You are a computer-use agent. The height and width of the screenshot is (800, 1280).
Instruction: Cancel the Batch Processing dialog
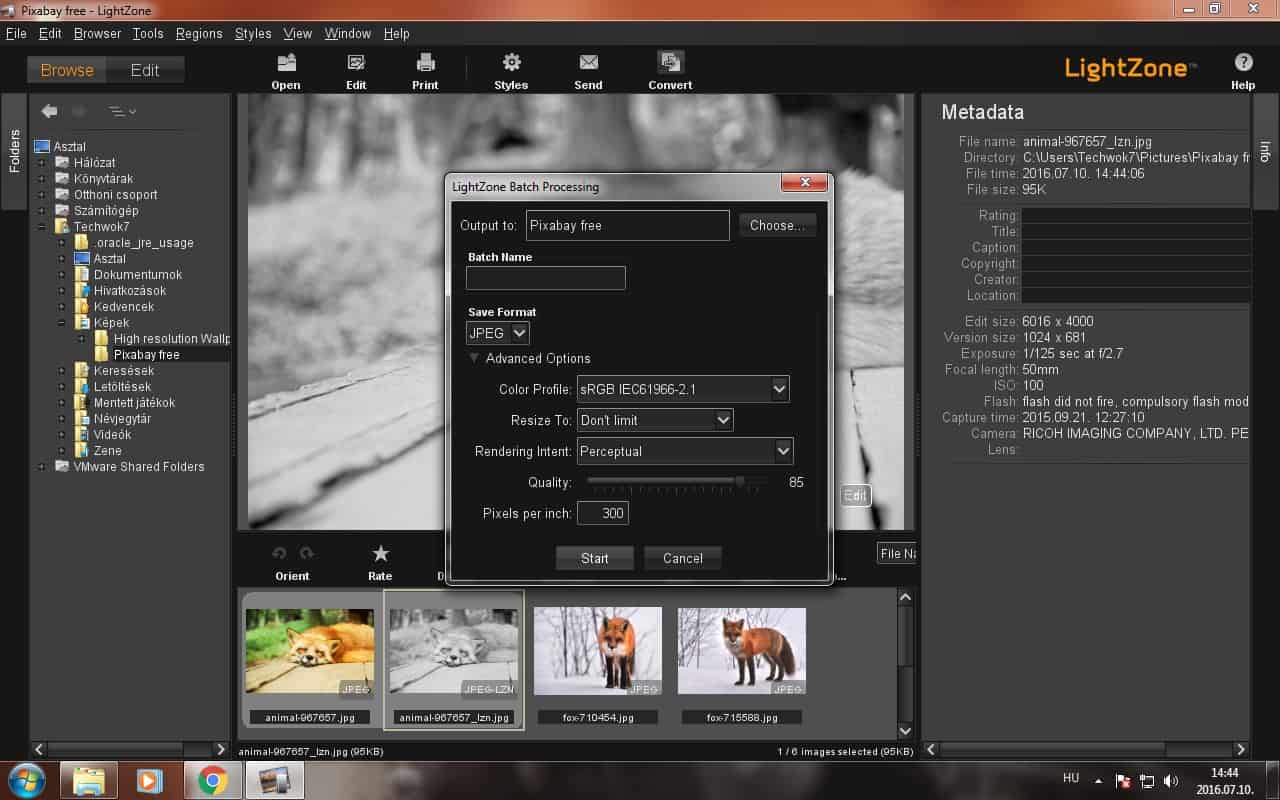683,558
